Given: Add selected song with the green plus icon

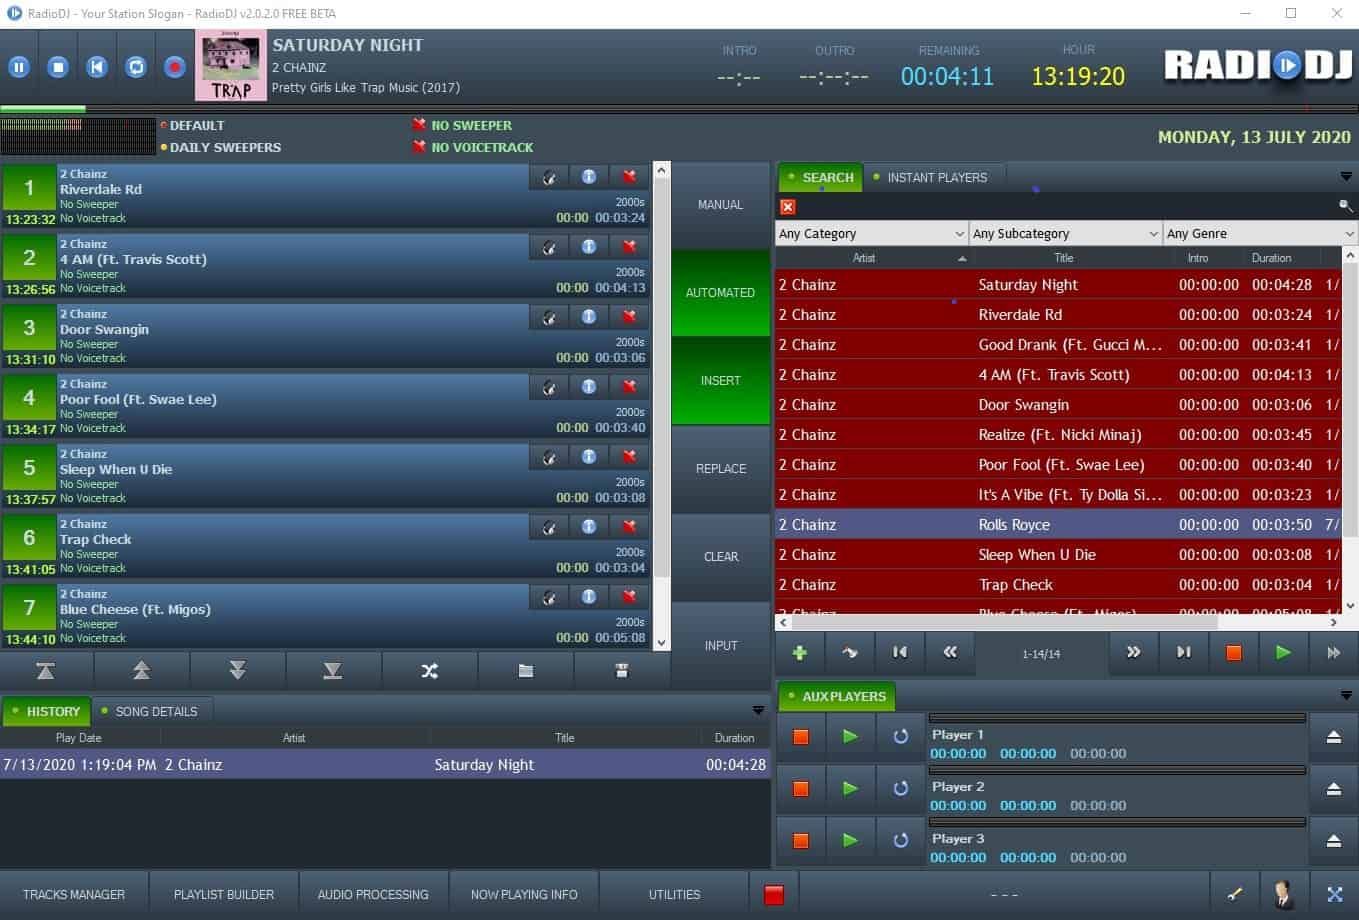Looking at the screenshot, I should [x=799, y=652].
